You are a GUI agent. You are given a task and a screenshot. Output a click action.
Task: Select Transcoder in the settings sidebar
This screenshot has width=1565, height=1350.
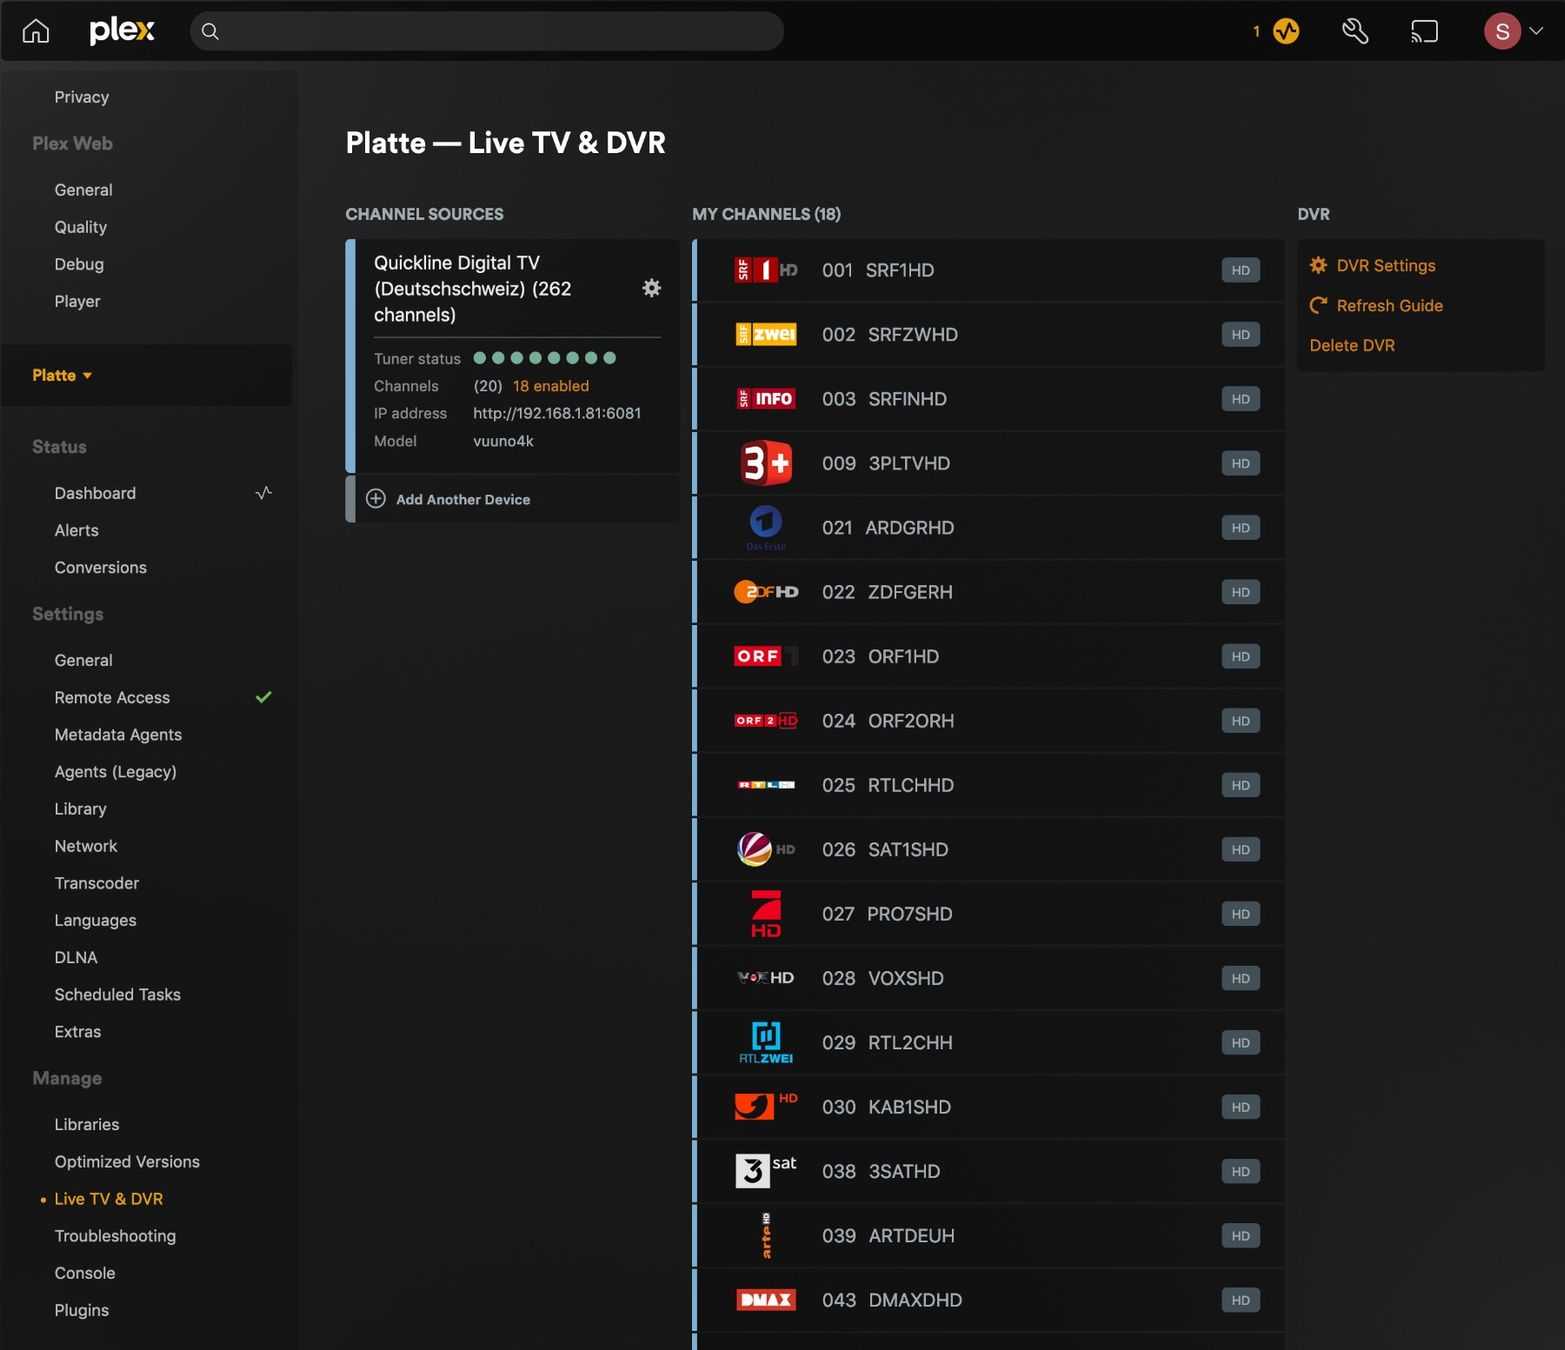click(97, 883)
